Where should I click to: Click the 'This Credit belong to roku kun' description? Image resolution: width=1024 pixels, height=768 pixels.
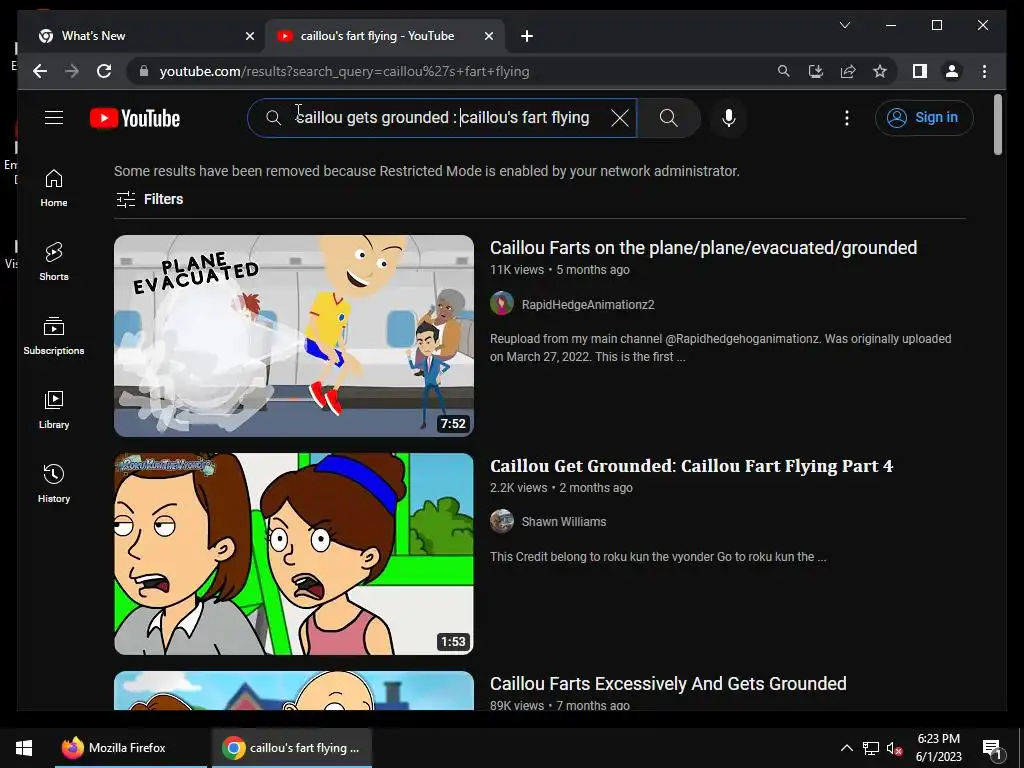(658, 557)
